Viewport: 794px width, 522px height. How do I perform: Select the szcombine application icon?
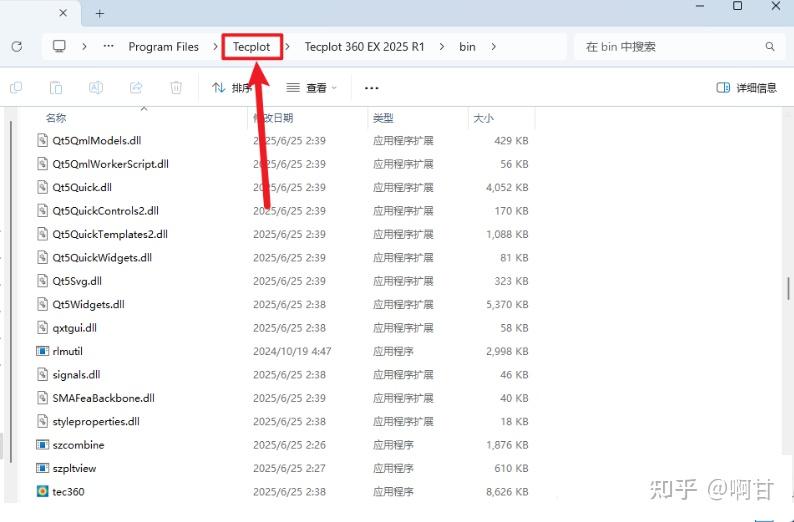coord(43,445)
